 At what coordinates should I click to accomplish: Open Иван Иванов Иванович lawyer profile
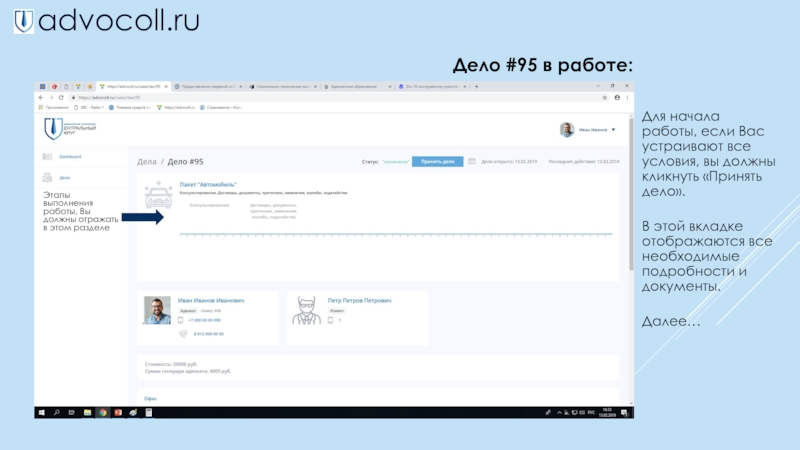coord(211,300)
